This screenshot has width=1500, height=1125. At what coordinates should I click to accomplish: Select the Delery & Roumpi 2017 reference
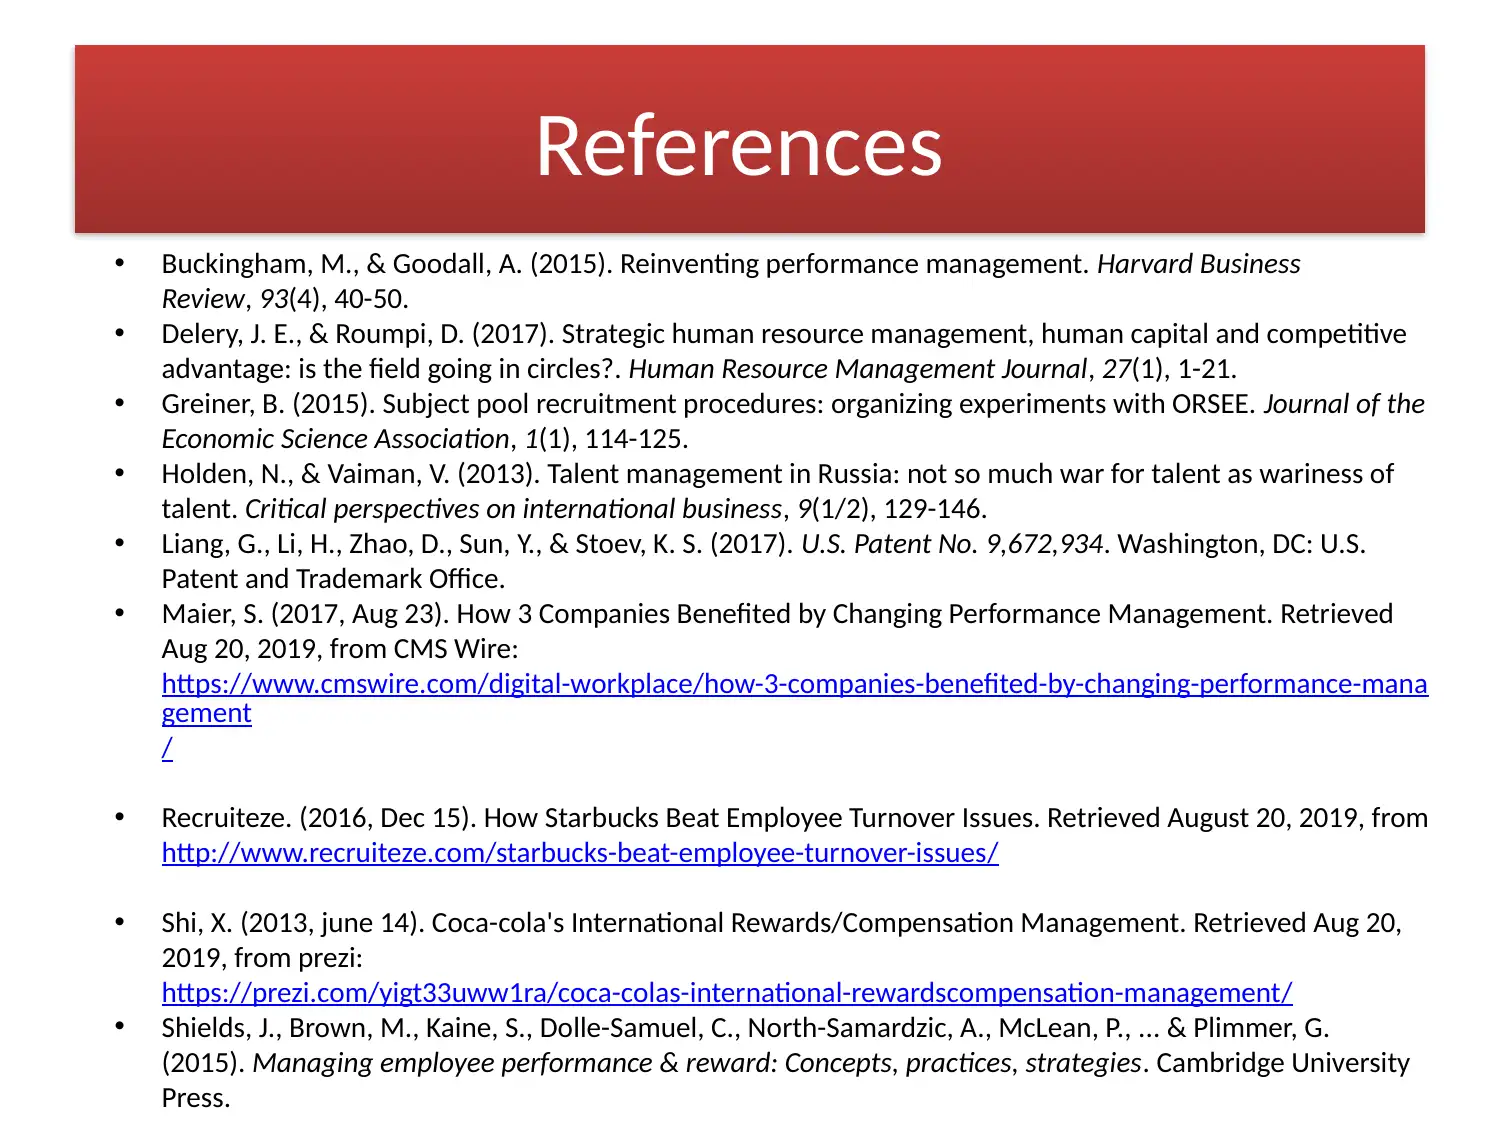coord(784,351)
